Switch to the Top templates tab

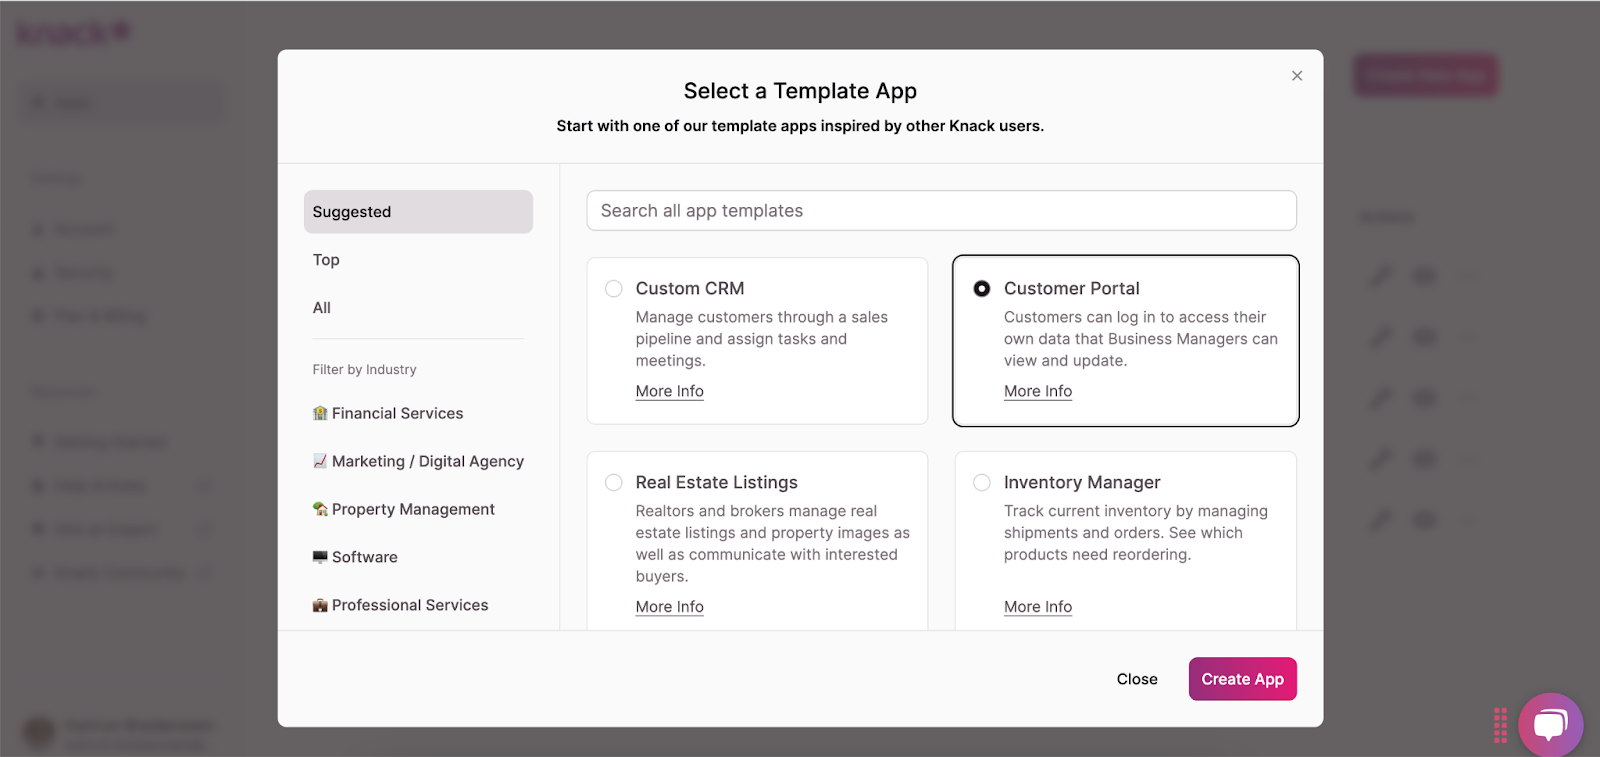point(326,260)
